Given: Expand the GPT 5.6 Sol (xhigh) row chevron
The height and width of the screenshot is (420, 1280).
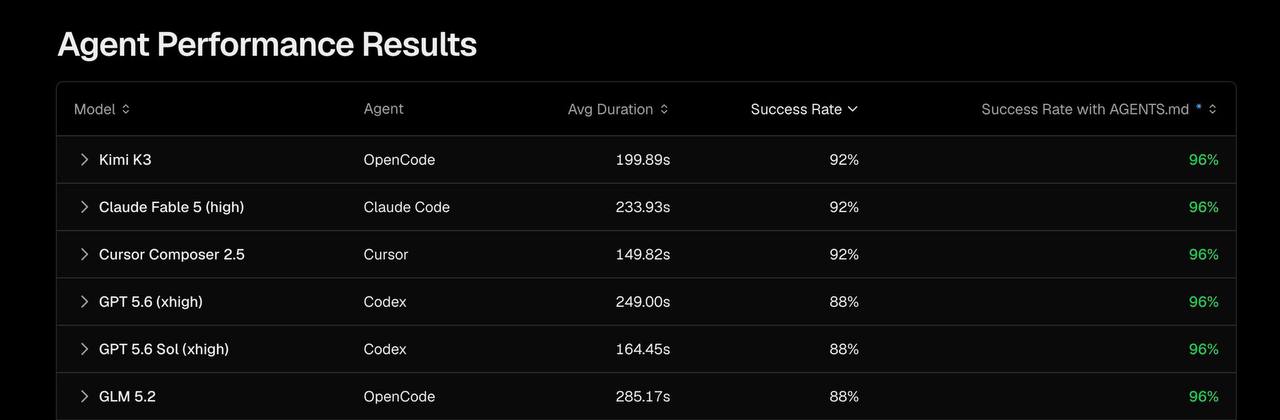Looking at the screenshot, I should [84, 349].
